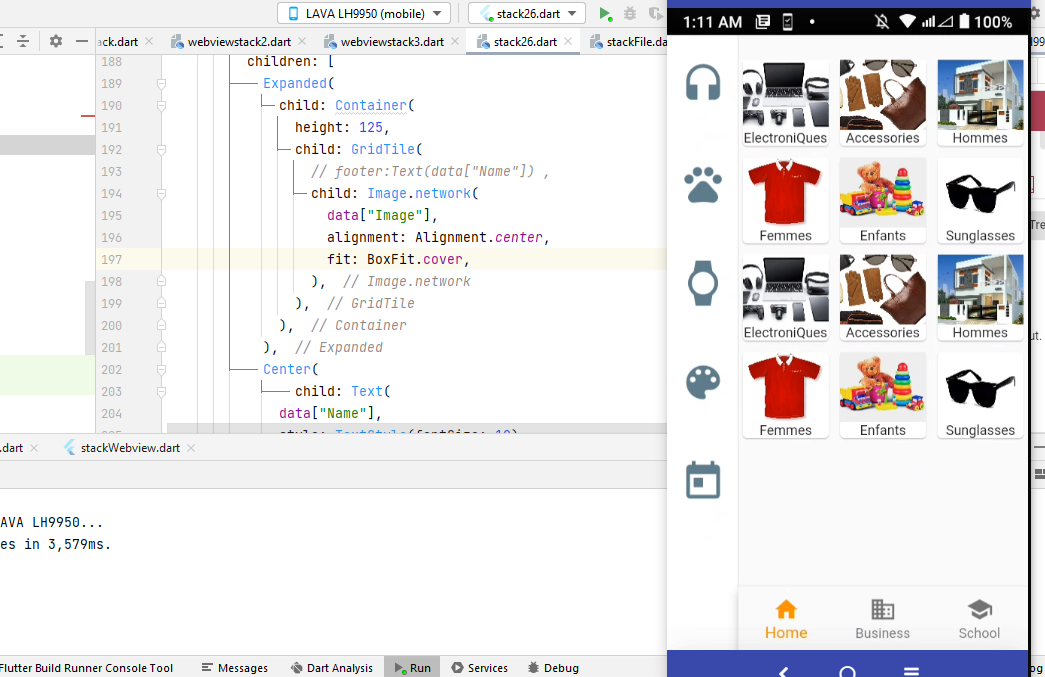This screenshot has width=1045, height=677.
Task: Open the first Femmes red shirt tile
Action: point(786,201)
